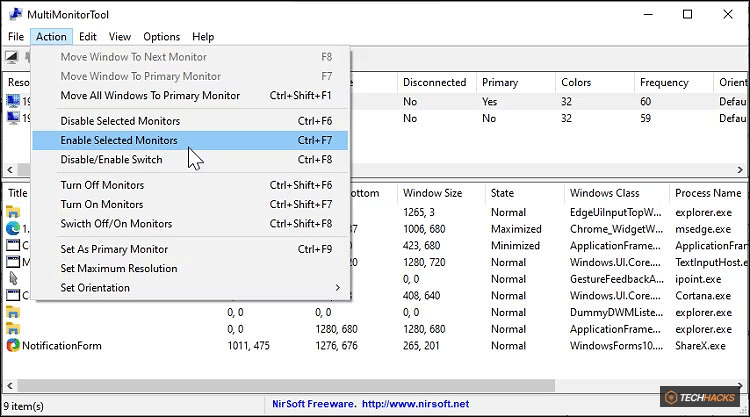Click the ApplicationFrame minimized row icon
Viewport: 750px width, 417px height.
[x=13, y=245]
